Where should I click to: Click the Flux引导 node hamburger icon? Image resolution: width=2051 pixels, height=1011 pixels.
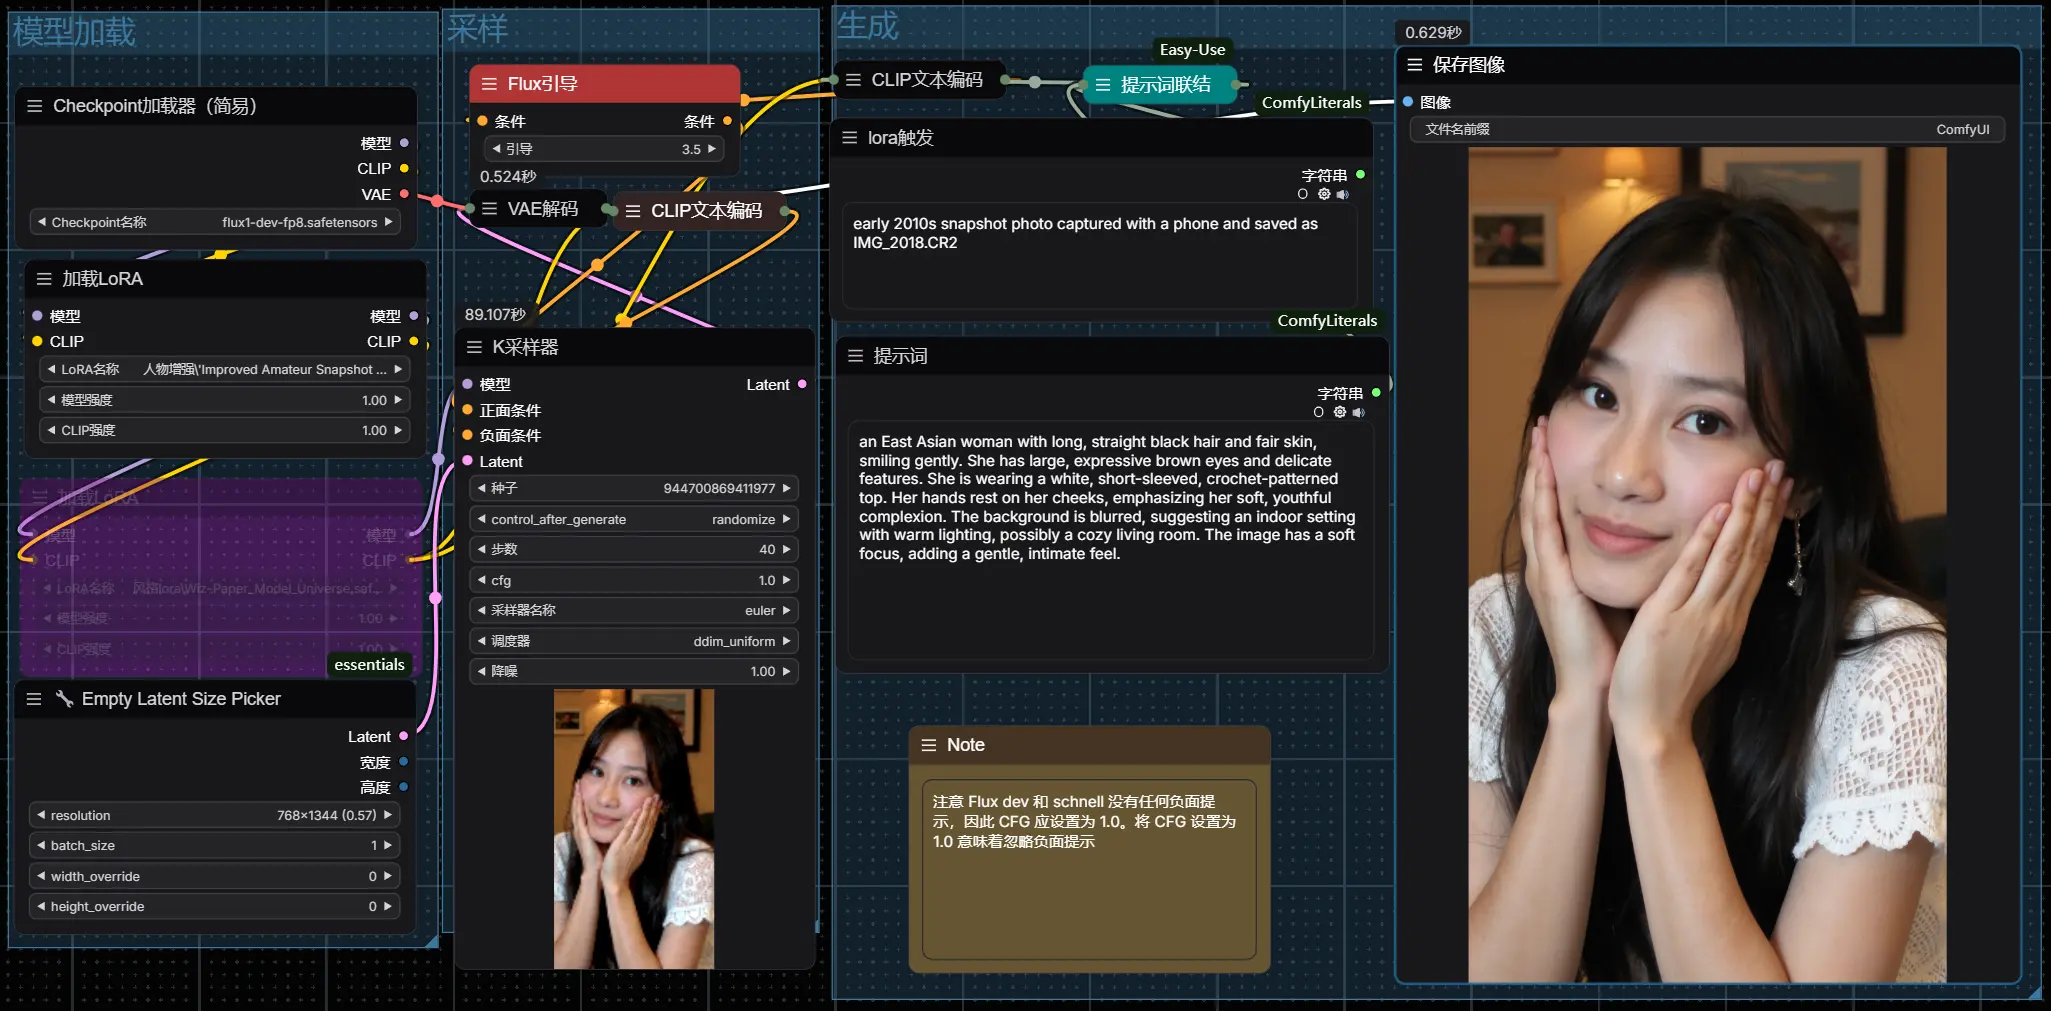[x=489, y=84]
